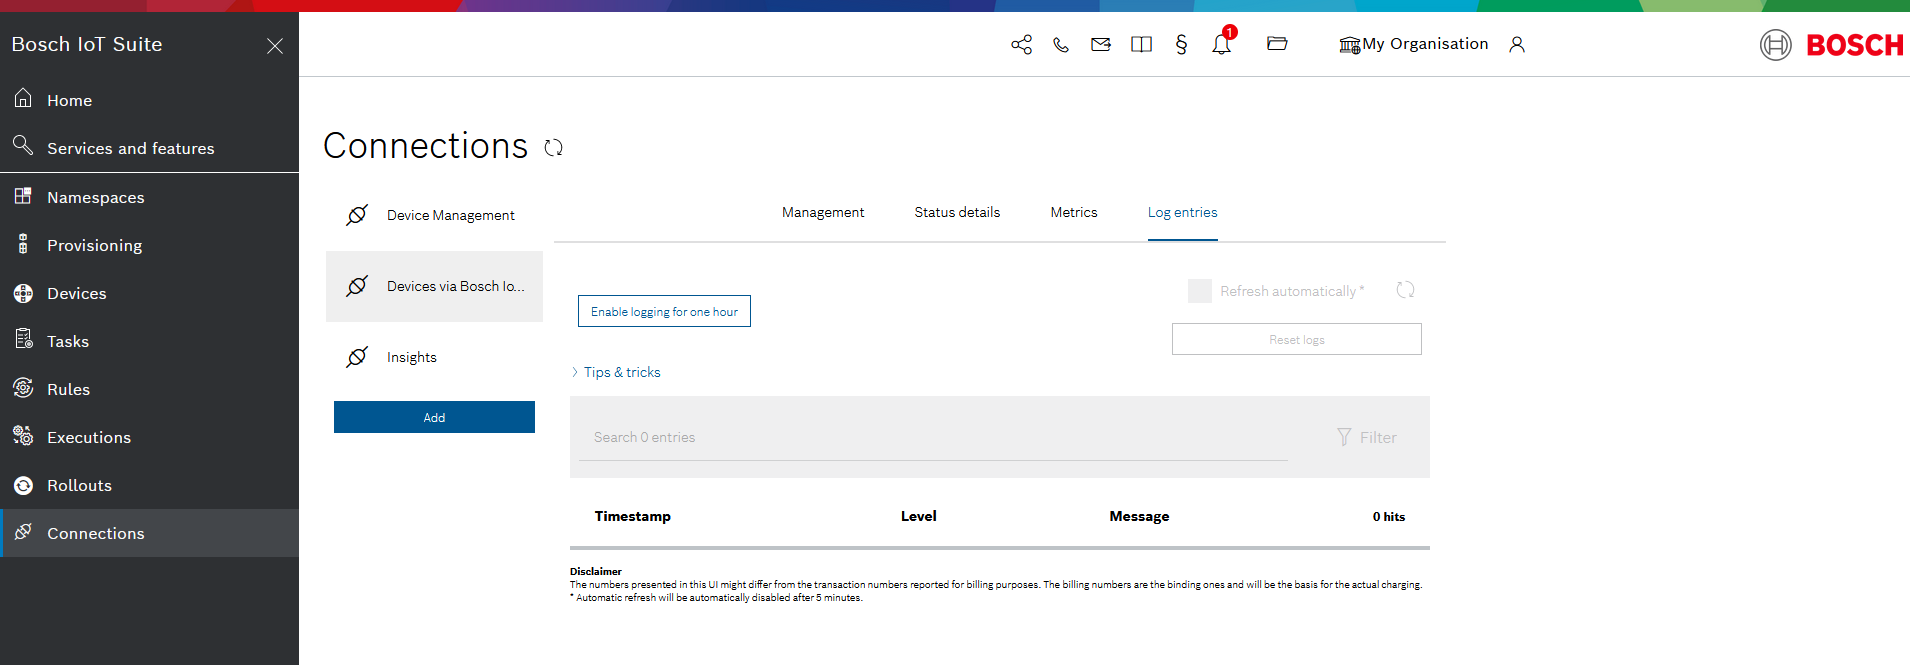Click the Rollouts sidebar icon
The width and height of the screenshot is (1910, 665).
coord(23,485)
